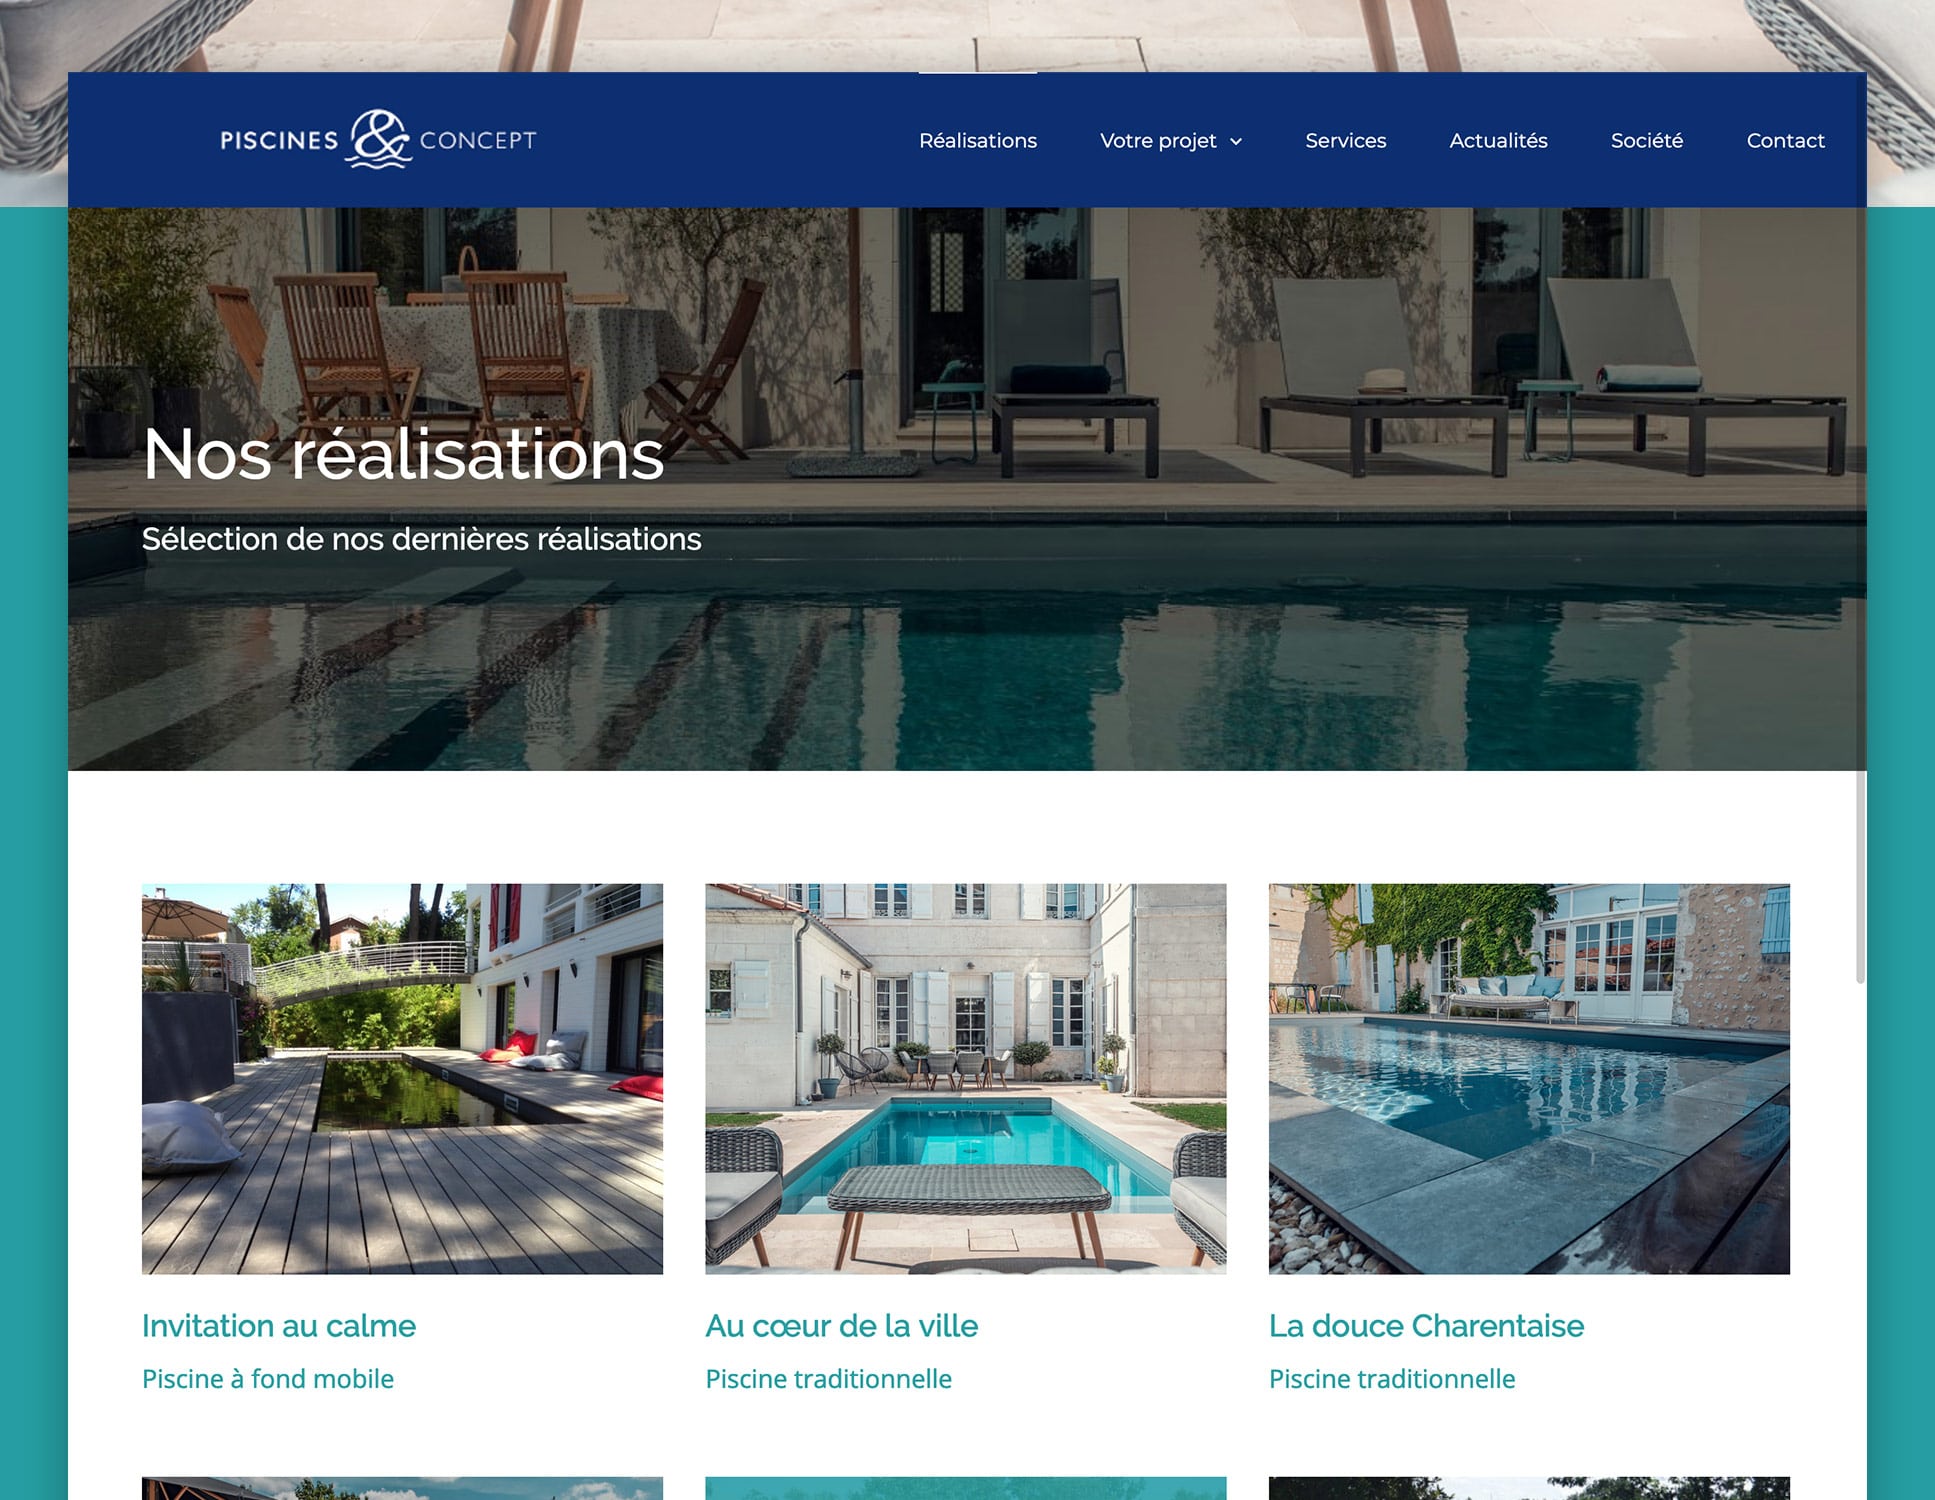The height and width of the screenshot is (1500, 1935).
Task: Select Piscine traditionnelle under Au cœur de la ville
Action: point(828,1379)
